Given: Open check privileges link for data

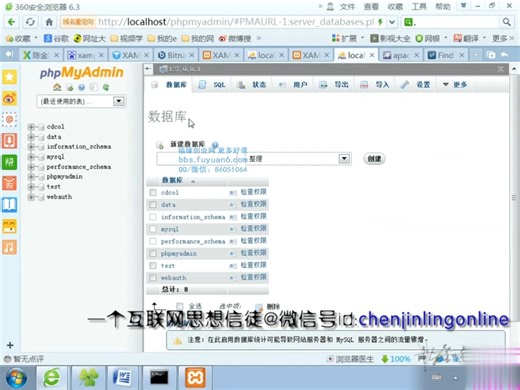Looking at the screenshot, I should pyautogui.click(x=253, y=204).
